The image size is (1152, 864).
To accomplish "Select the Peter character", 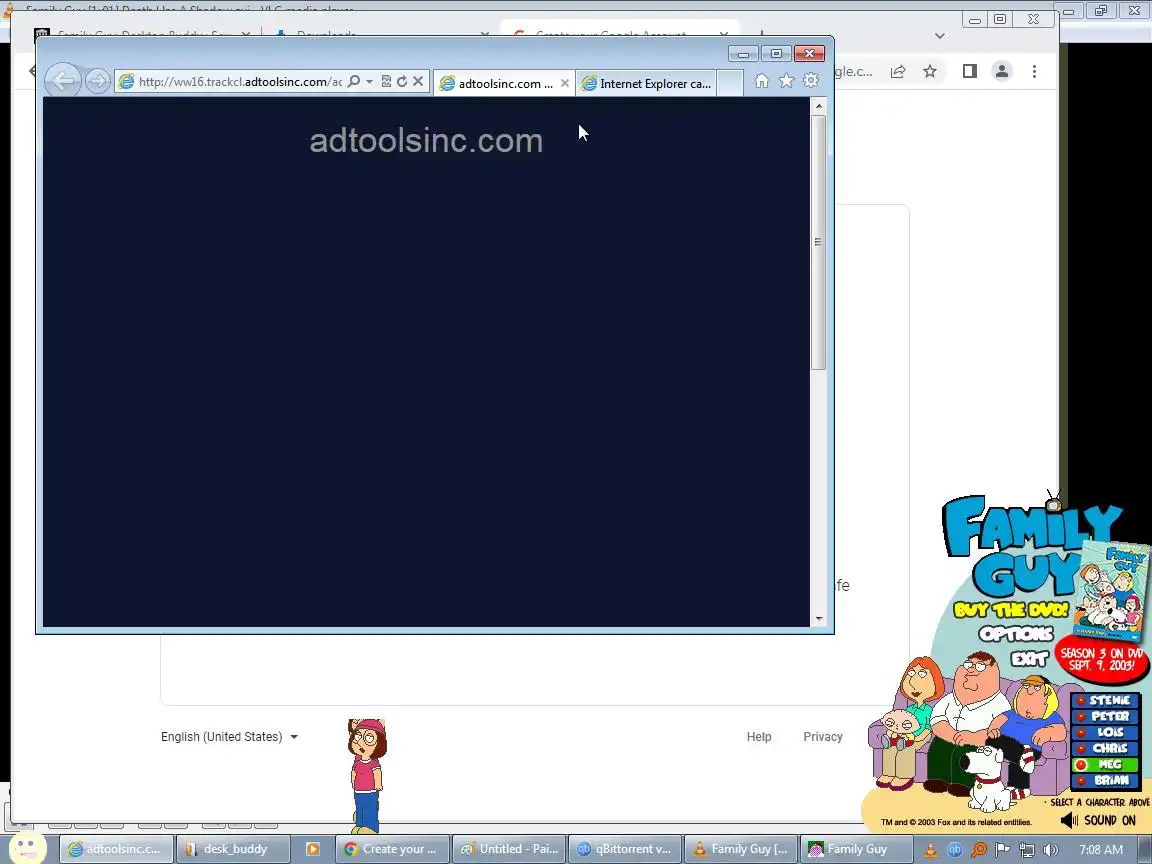I will 1105,716.
